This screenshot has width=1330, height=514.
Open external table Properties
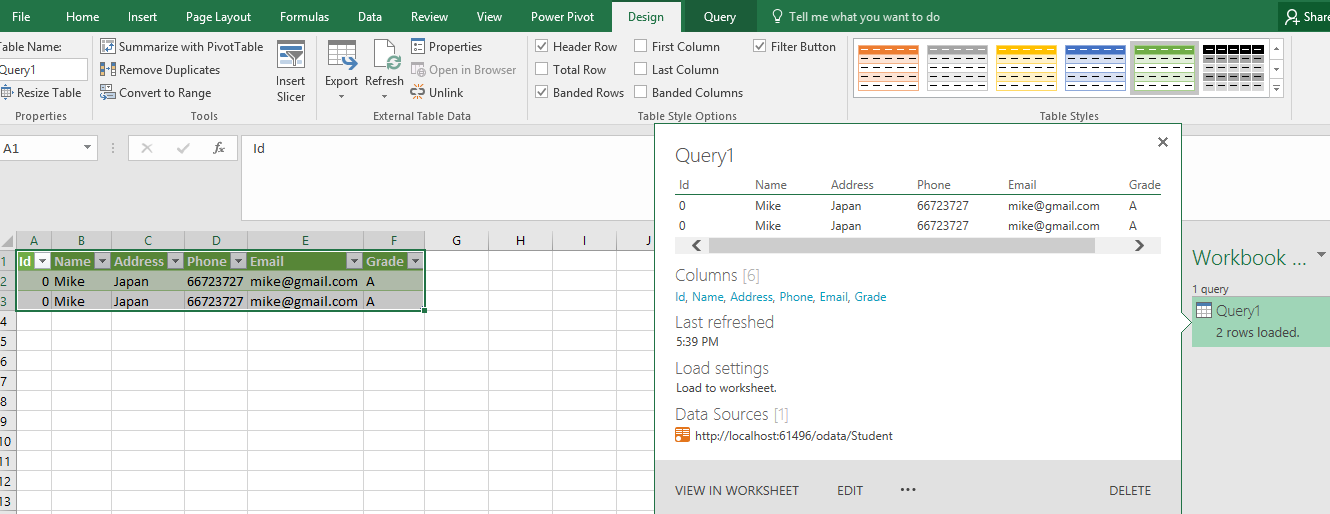pyautogui.click(x=446, y=47)
